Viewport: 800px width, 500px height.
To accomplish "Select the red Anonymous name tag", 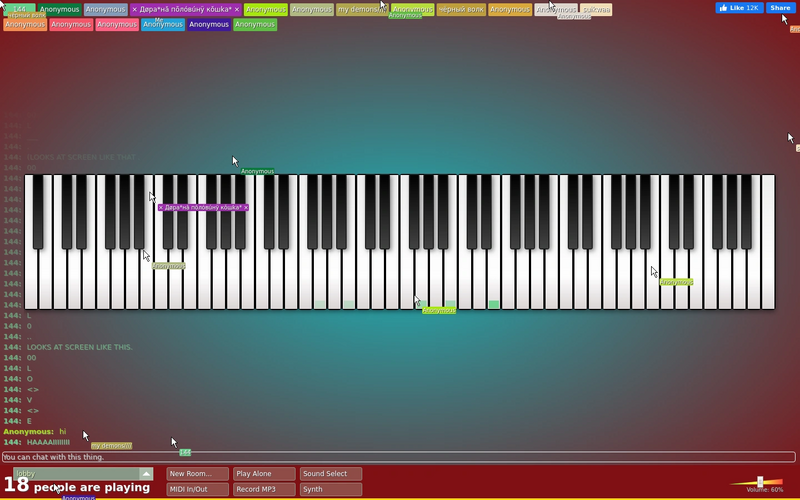I will point(71,24).
